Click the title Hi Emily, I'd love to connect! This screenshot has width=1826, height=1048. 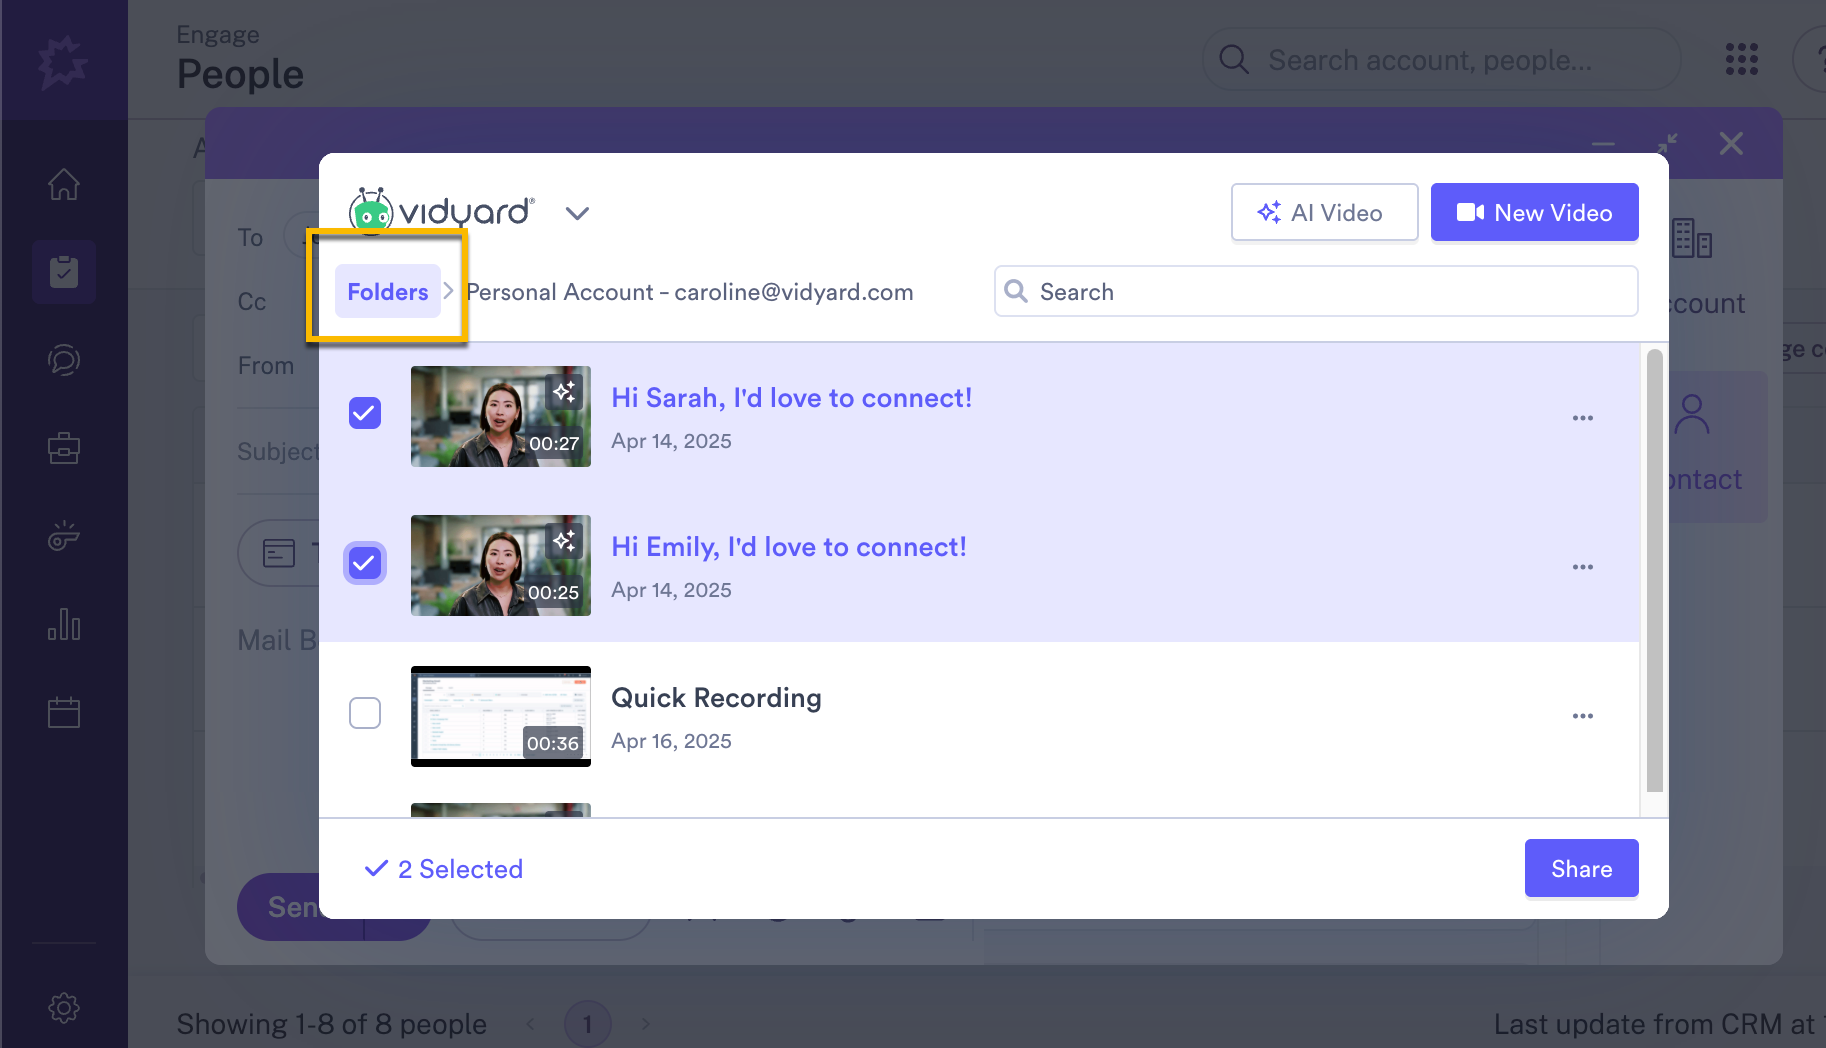click(x=789, y=547)
